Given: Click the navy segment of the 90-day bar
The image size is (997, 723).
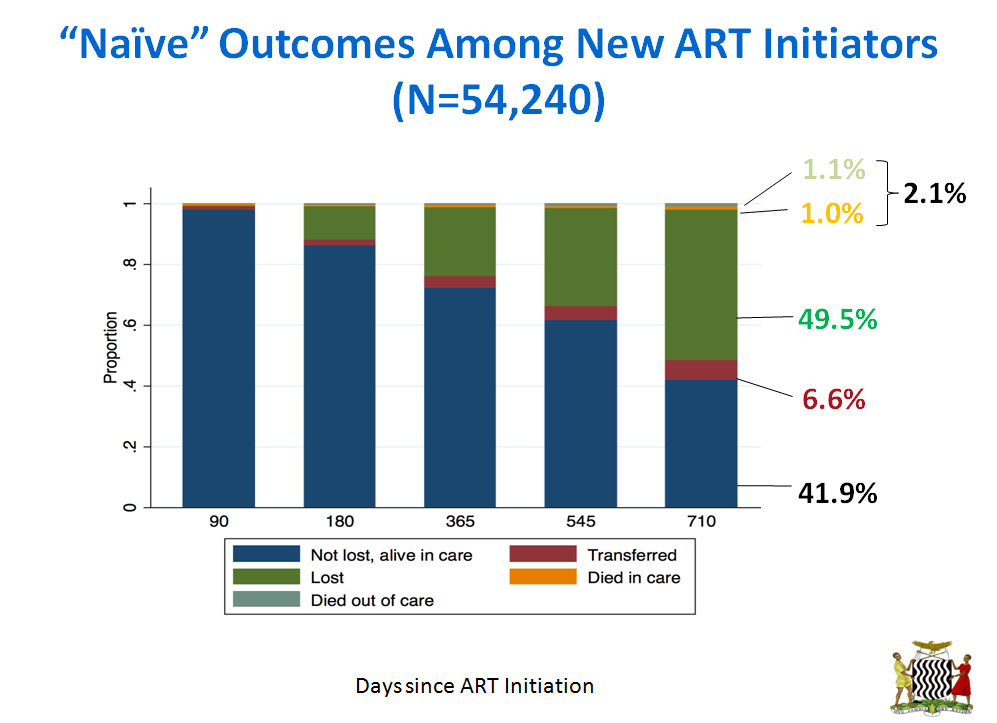Looking at the screenshot, I should click(219, 358).
